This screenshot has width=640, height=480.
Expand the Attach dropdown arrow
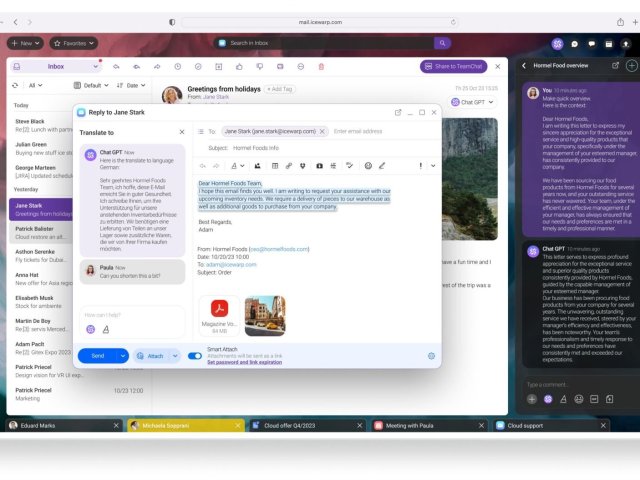tap(174, 355)
